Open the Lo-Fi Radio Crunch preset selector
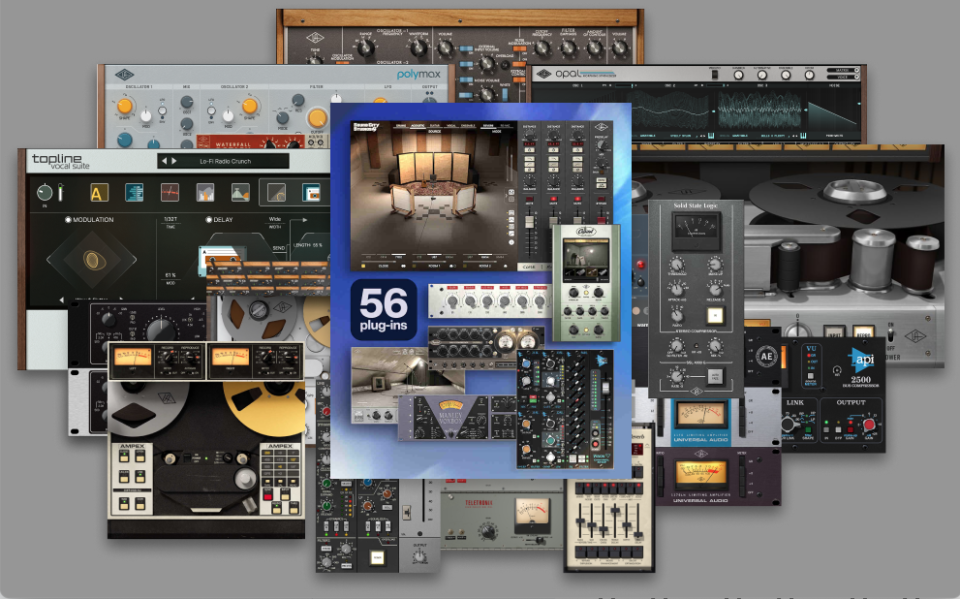The height and width of the screenshot is (599, 960). click(x=224, y=161)
